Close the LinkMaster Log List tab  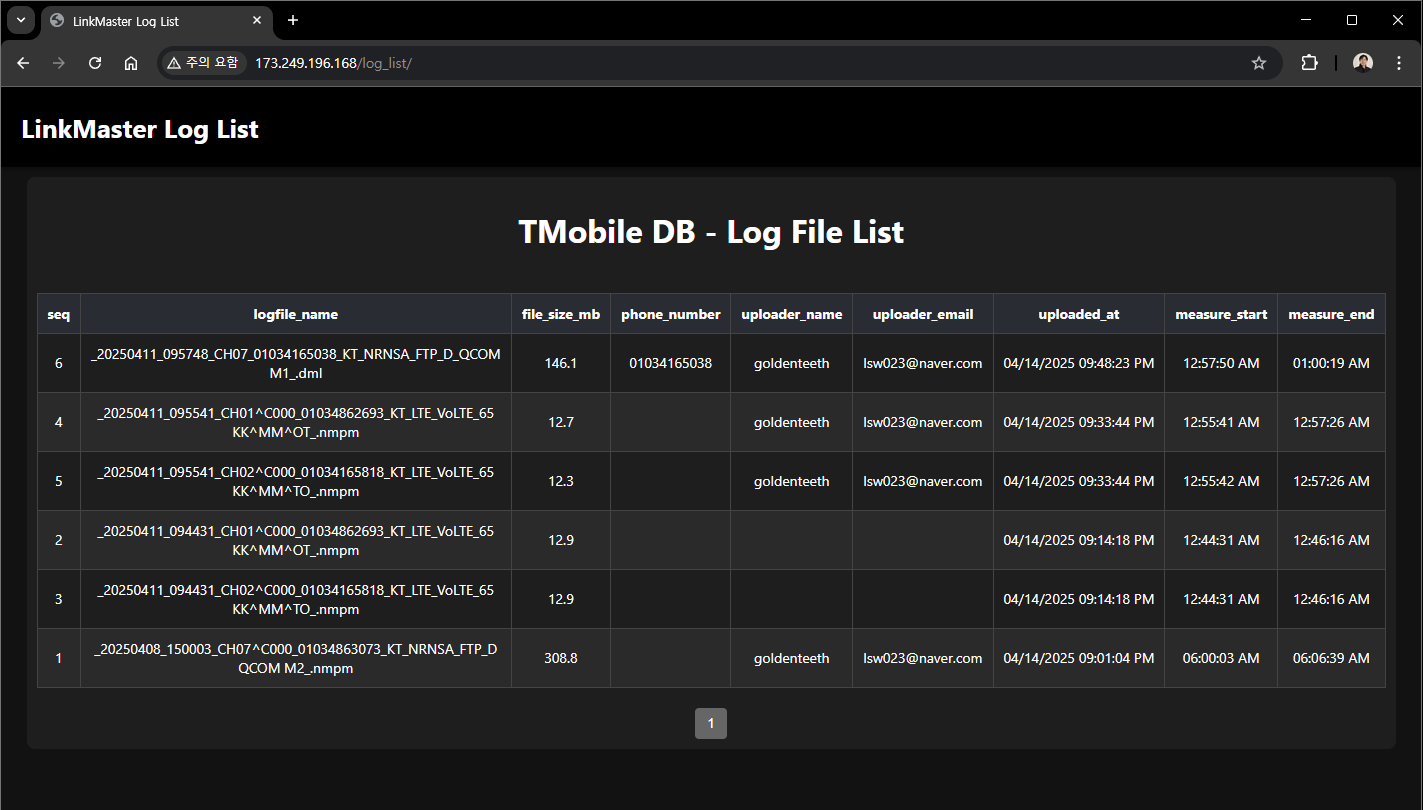click(x=257, y=21)
